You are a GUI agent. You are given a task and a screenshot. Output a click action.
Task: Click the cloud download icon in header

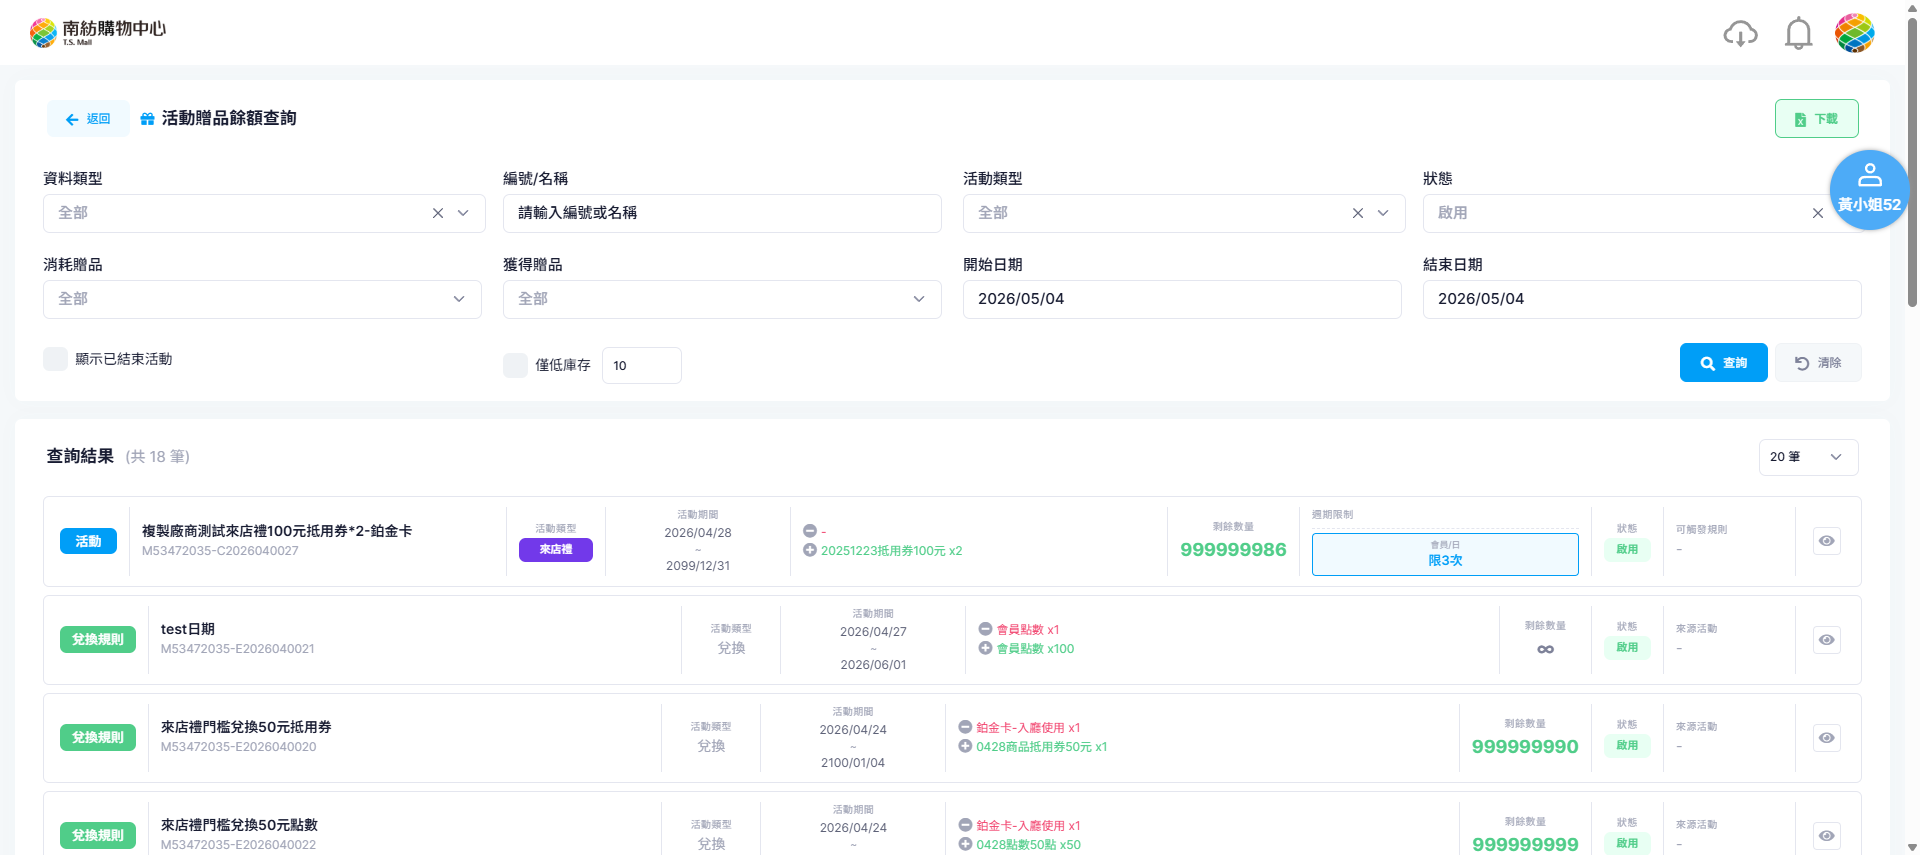[1740, 34]
